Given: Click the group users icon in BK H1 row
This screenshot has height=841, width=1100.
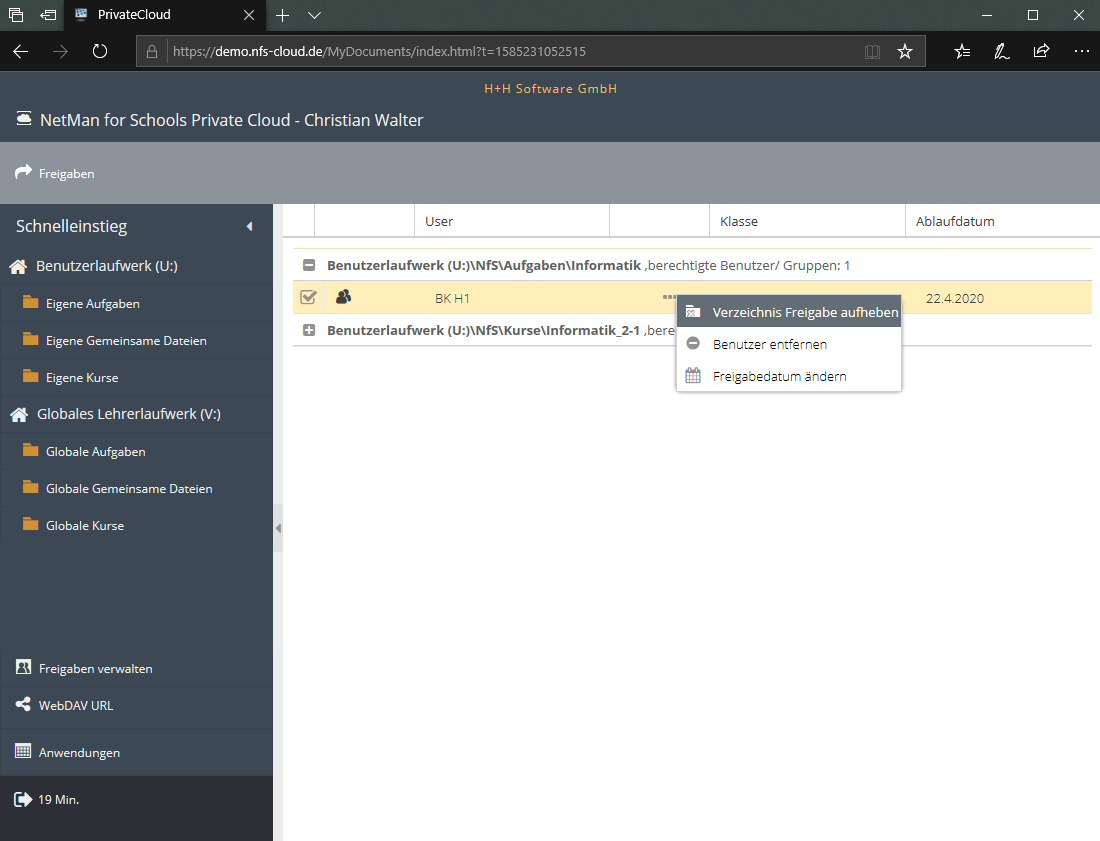Looking at the screenshot, I should tap(343, 297).
